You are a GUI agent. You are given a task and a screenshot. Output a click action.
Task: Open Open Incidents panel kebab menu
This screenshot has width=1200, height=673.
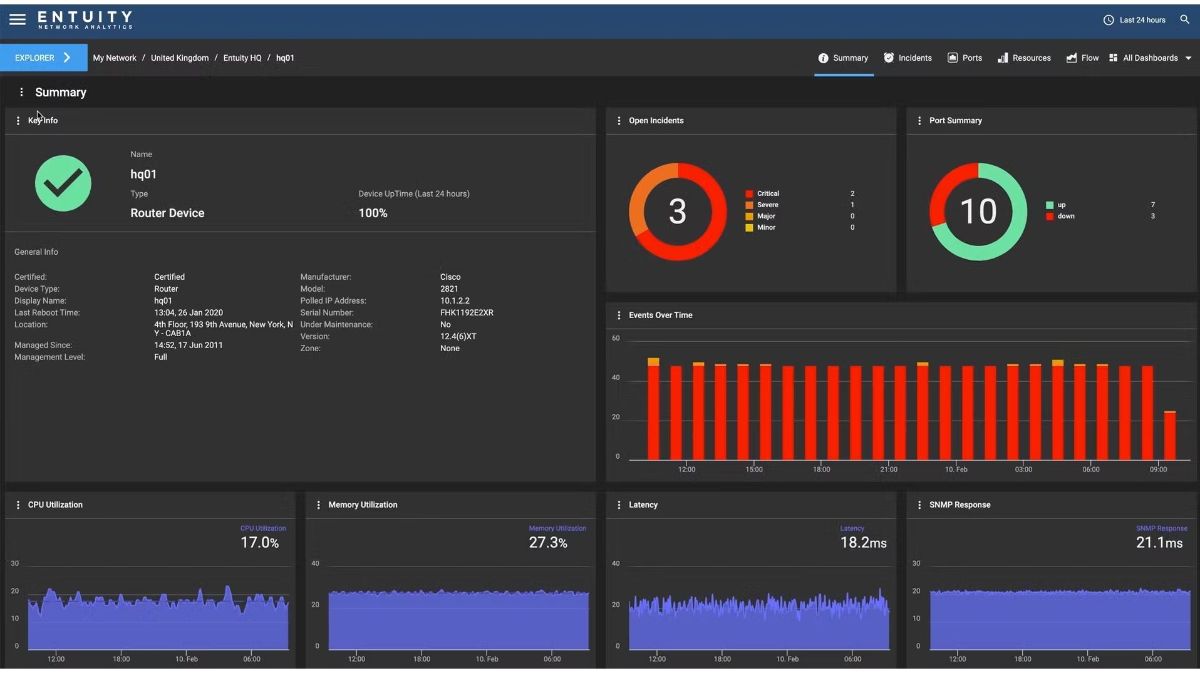619,121
